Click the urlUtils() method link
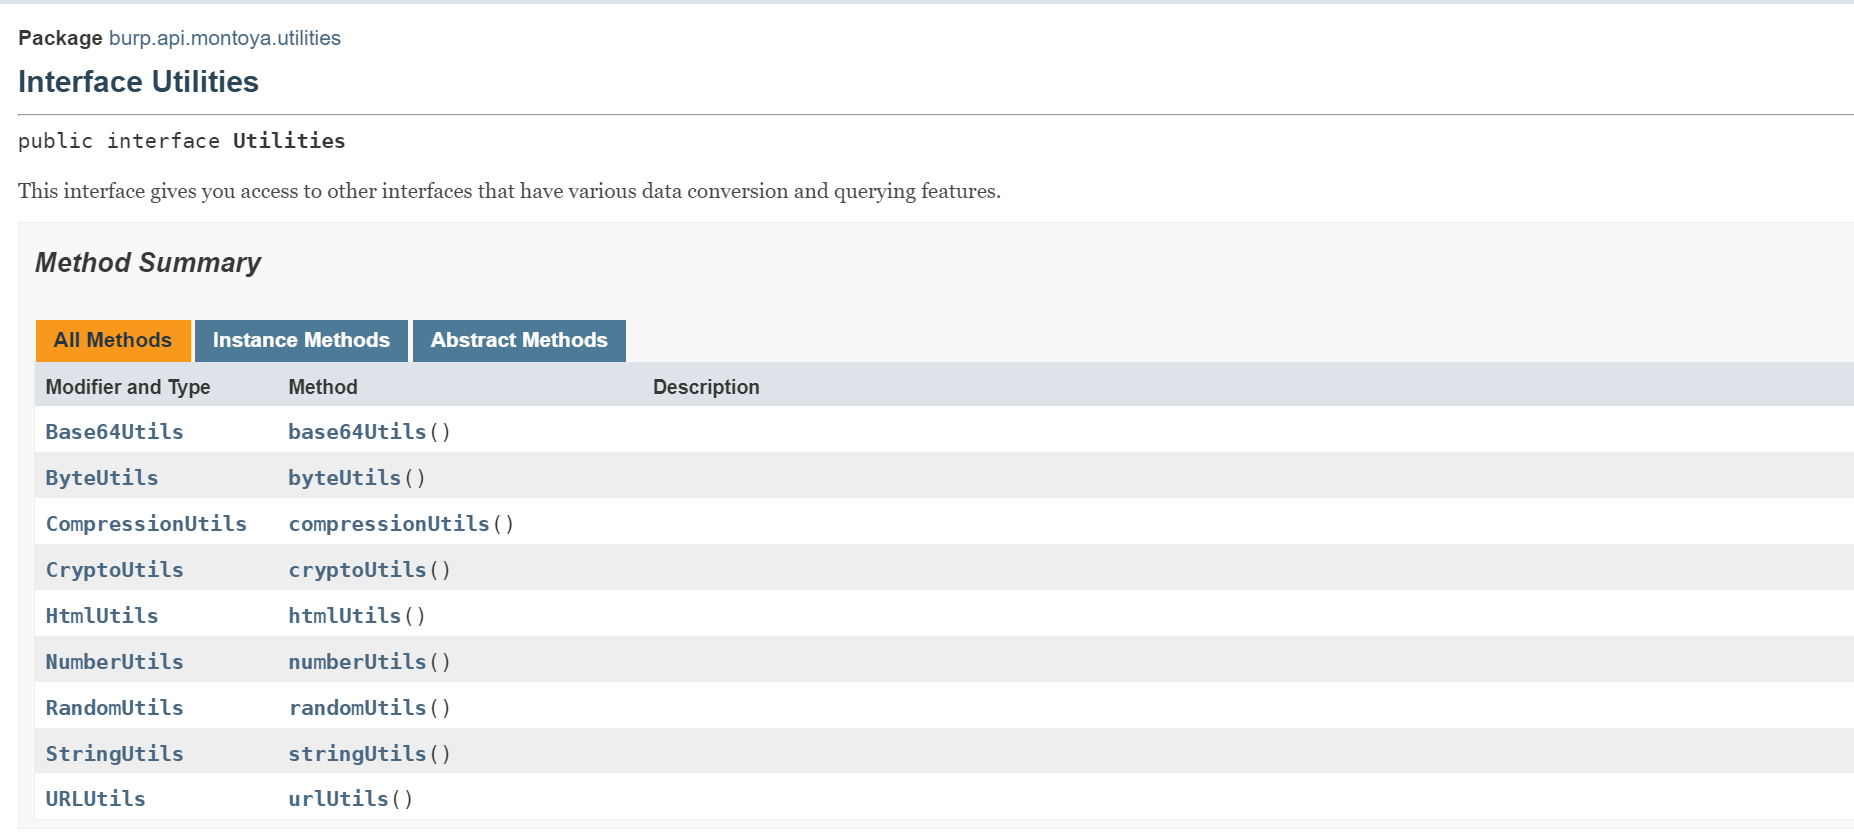1854x840 pixels. 338,799
